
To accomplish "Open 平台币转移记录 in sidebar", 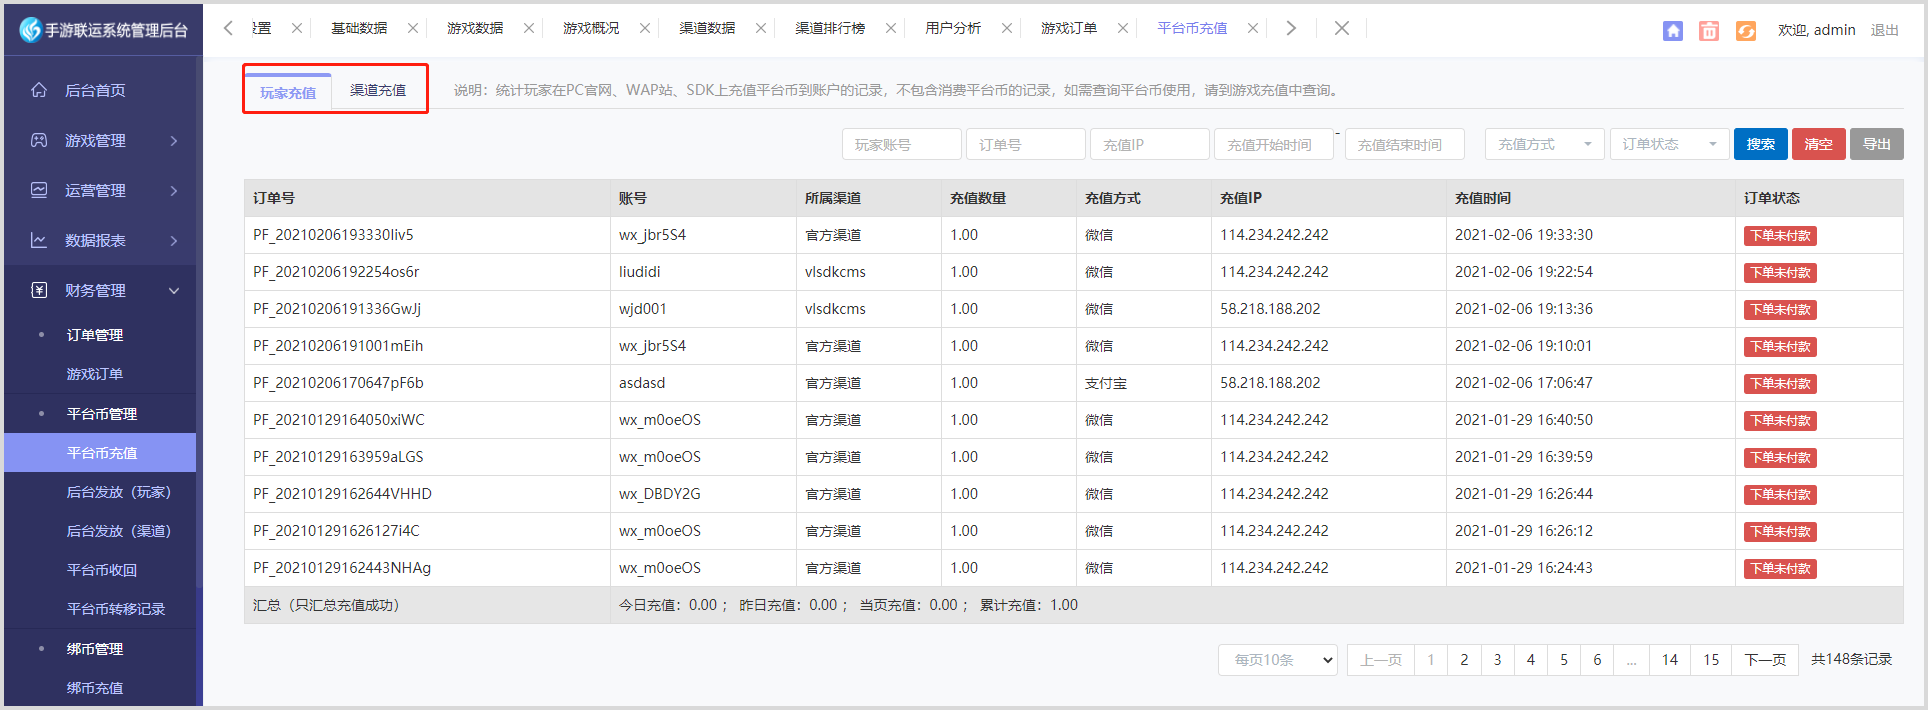I will [x=116, y=609].
